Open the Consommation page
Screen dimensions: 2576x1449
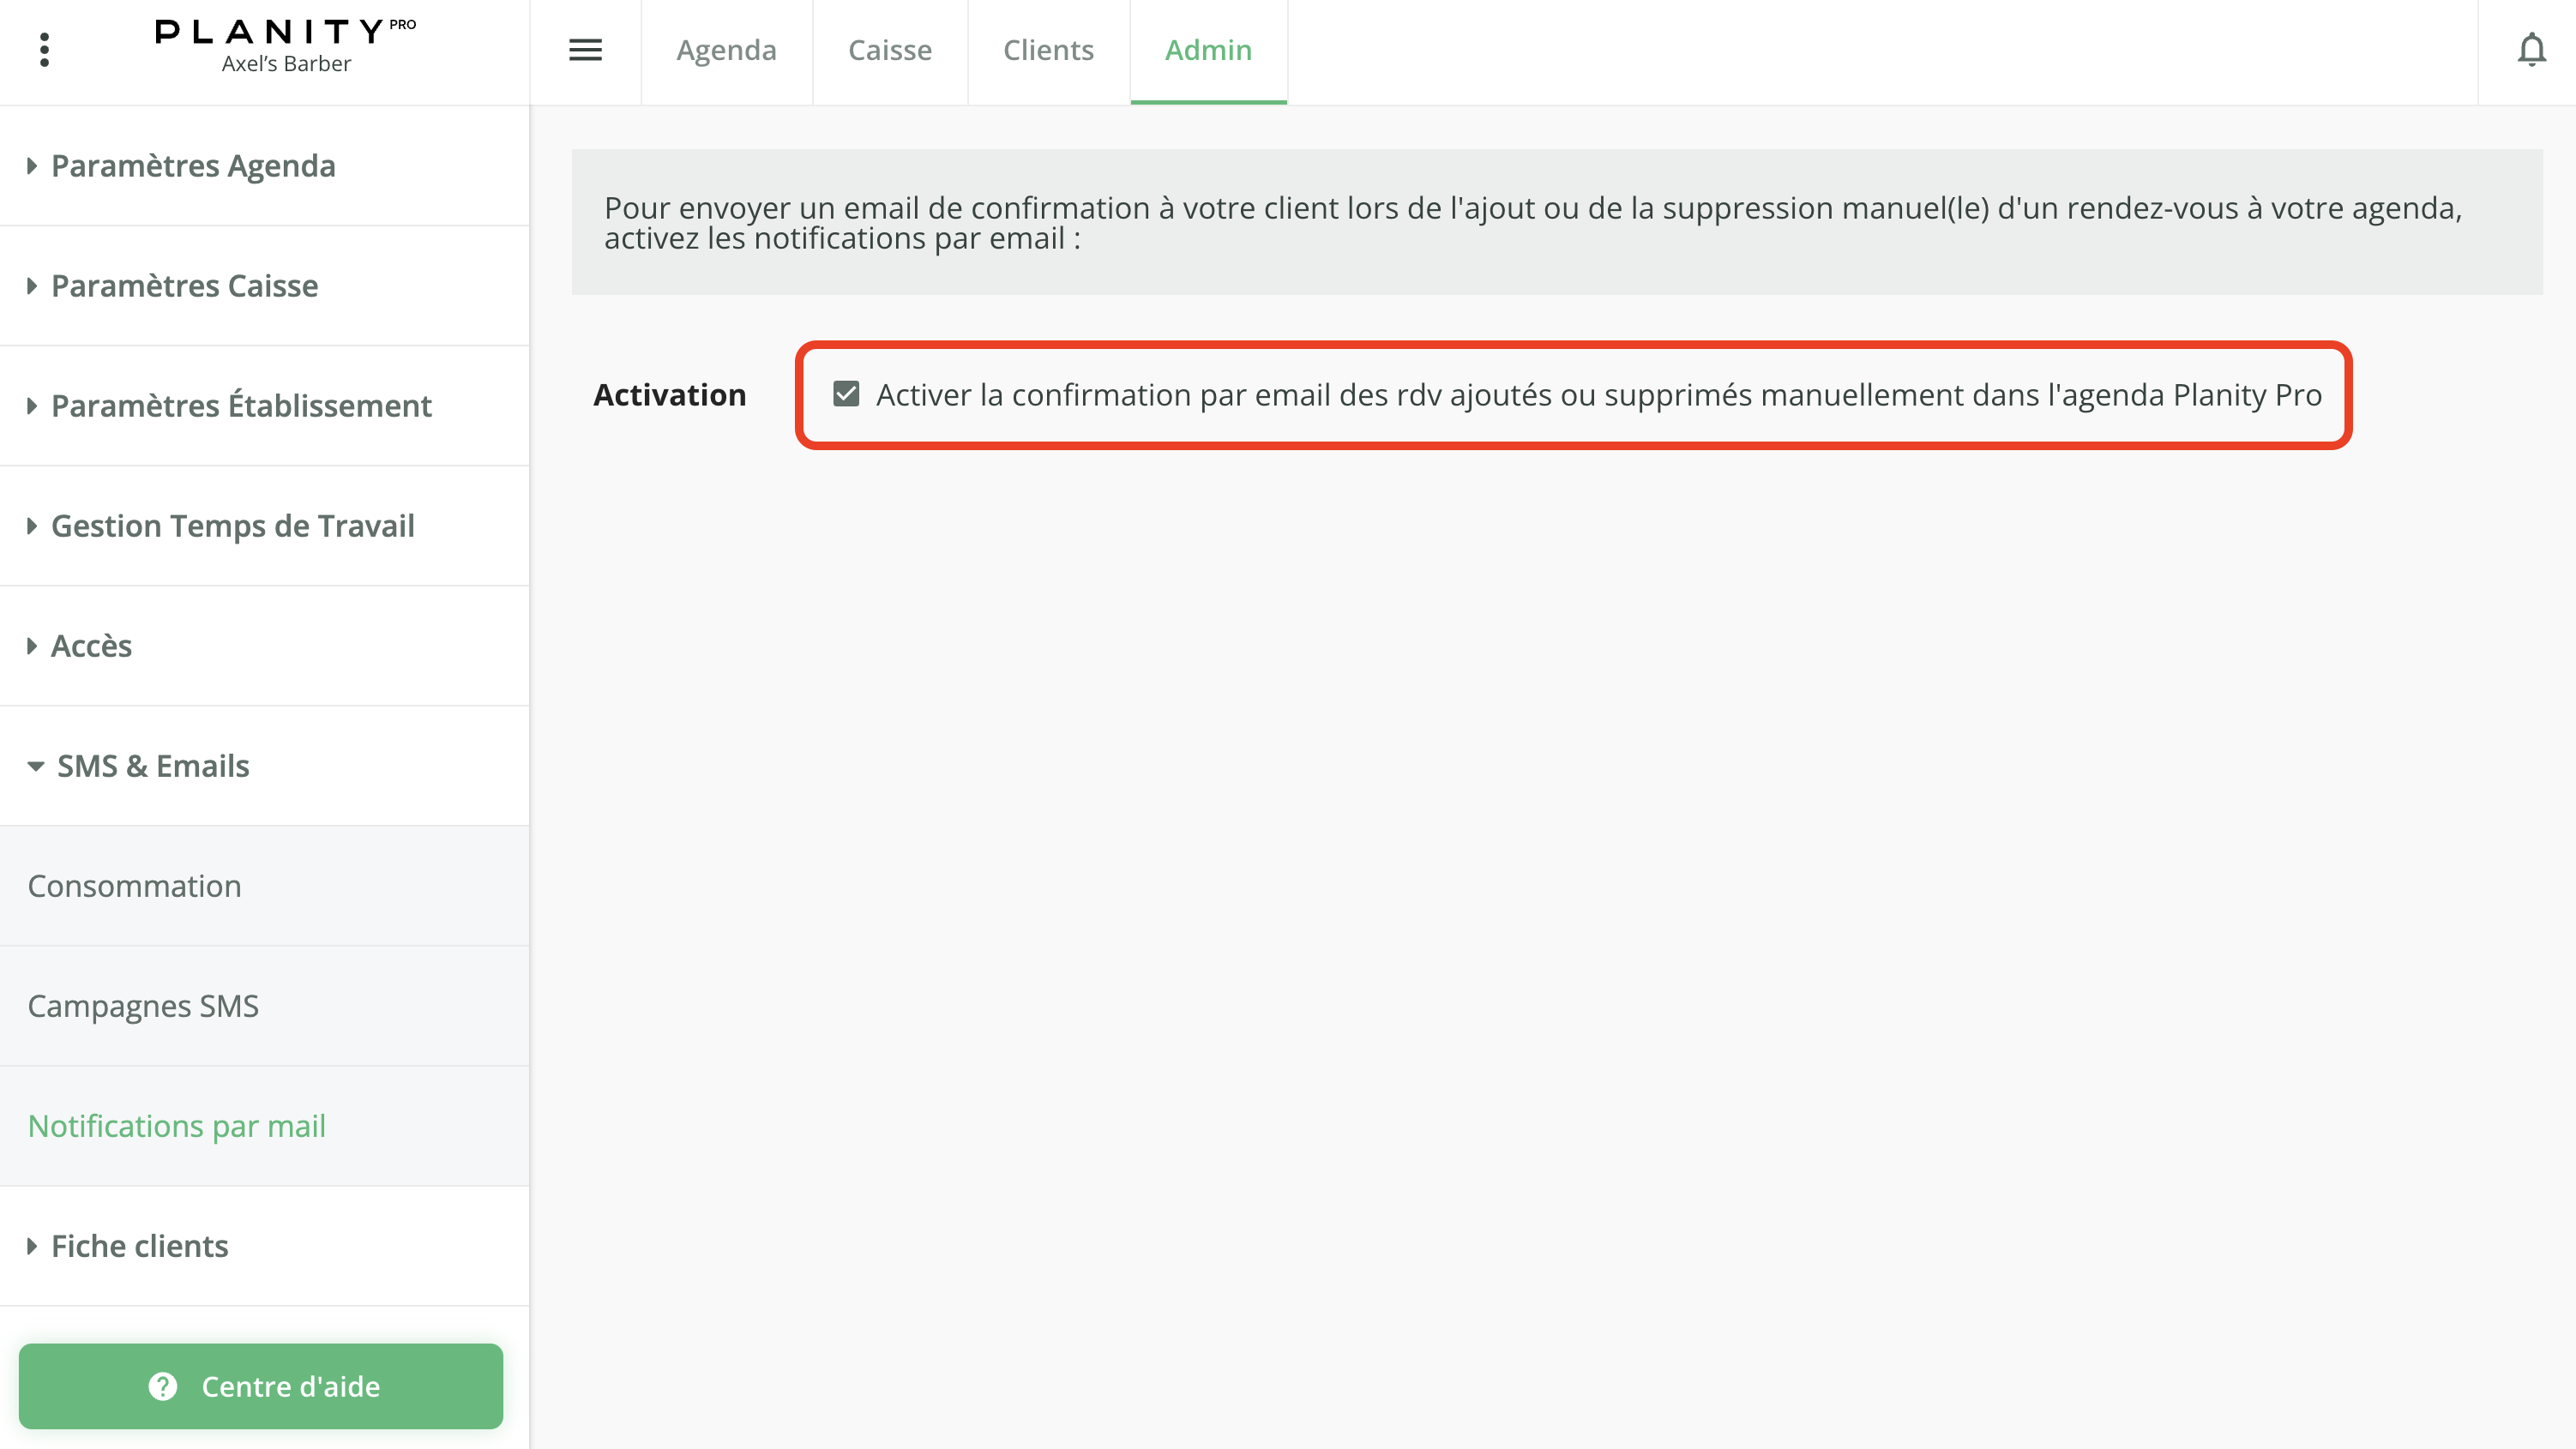tap(135, 886)
